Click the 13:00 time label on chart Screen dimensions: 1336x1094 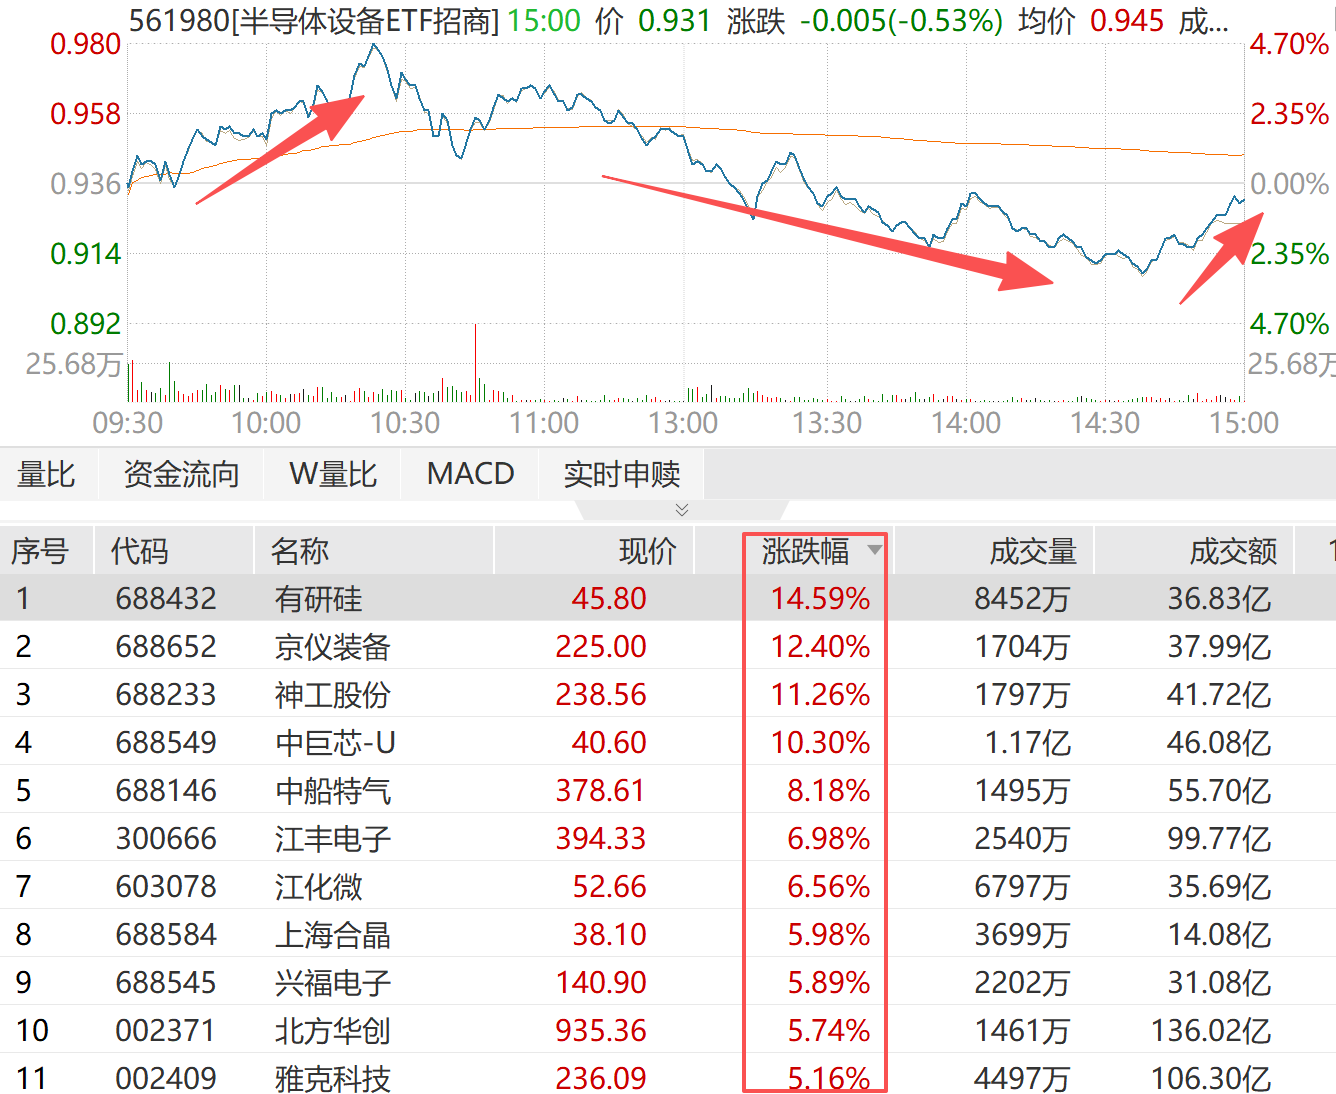[x=683, y=423]
